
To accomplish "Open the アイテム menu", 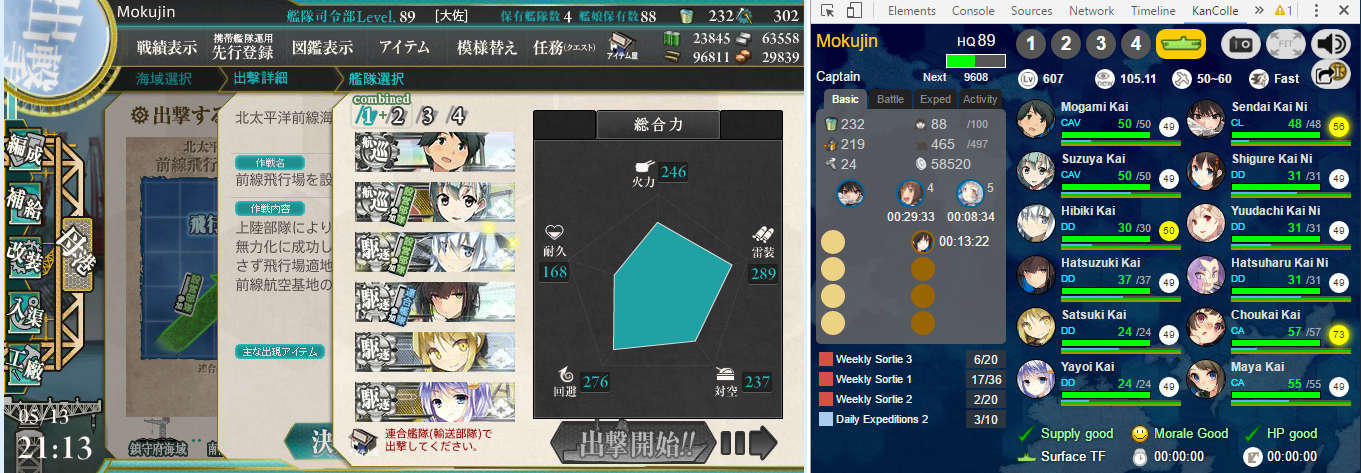I will [x=404, y=47].
